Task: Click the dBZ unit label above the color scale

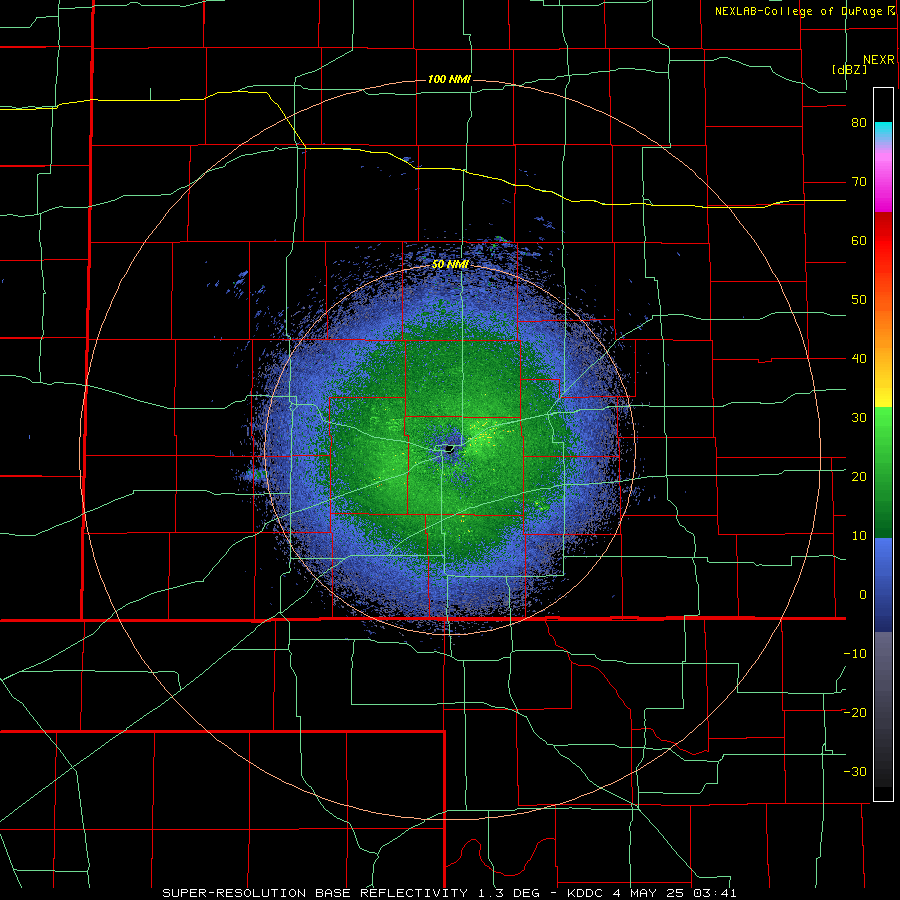Action: [x=849, y=69]
